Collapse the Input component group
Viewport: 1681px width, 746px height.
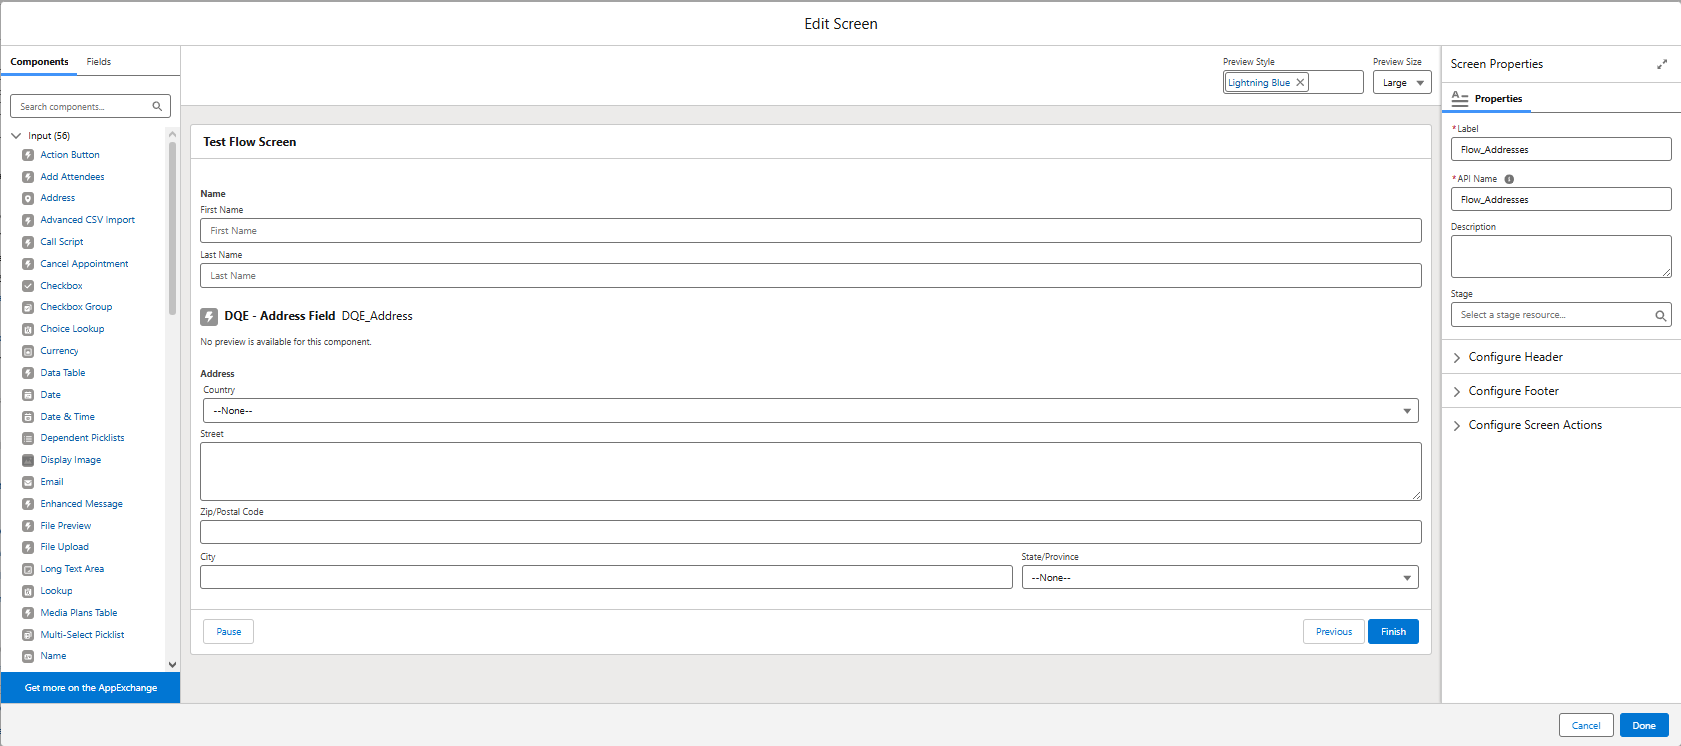coord(16,136)
